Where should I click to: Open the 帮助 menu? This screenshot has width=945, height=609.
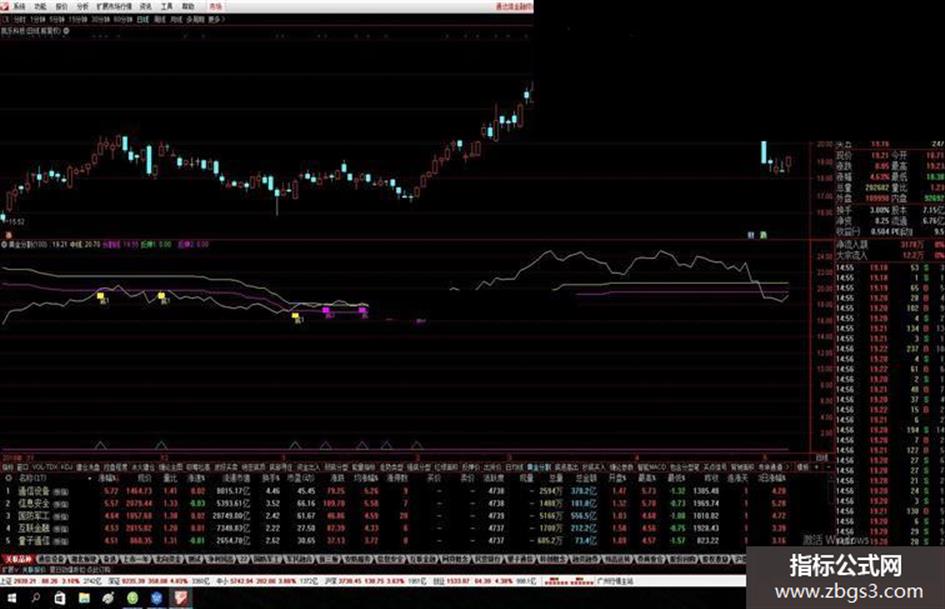click(188, 7)
